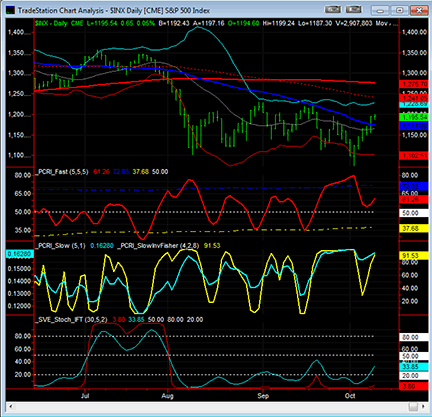Click the 1,150.00 right price axis label
432x417 pixels.
[x=414, y=135]
